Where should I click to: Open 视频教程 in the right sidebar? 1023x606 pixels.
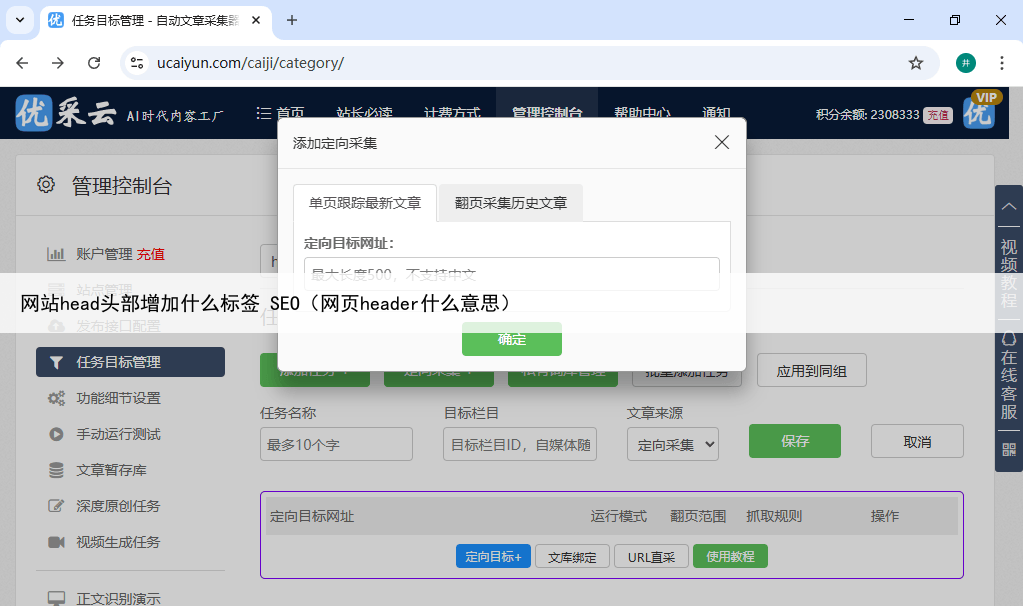tap(1008, 272)
